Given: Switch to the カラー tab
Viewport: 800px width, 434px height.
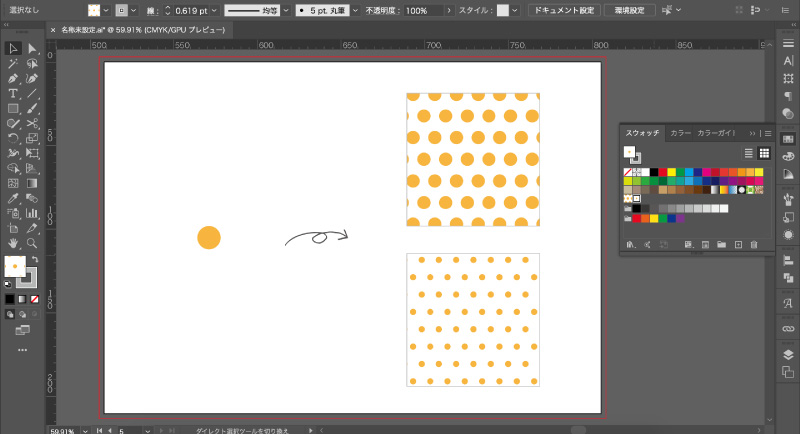Looking at the screenshot, I should pos(680,133).
